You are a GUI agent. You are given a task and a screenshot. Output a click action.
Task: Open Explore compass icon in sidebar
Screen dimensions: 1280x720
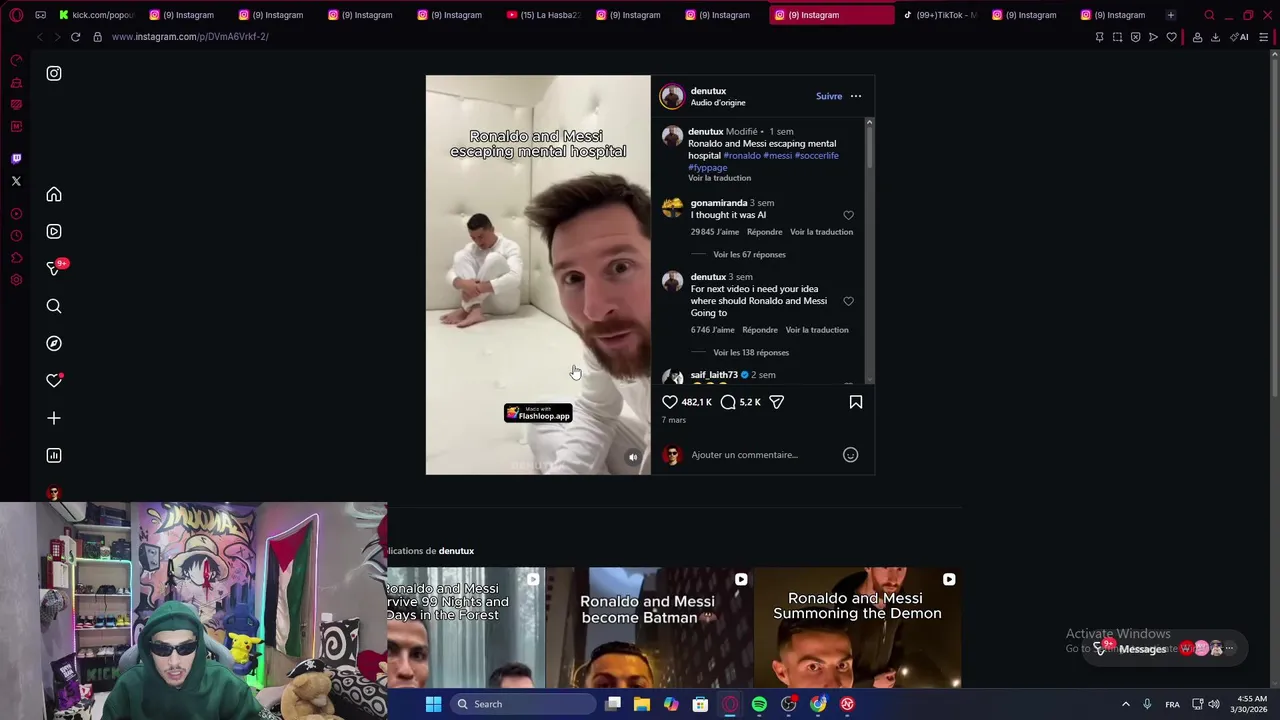coord(54,343)
